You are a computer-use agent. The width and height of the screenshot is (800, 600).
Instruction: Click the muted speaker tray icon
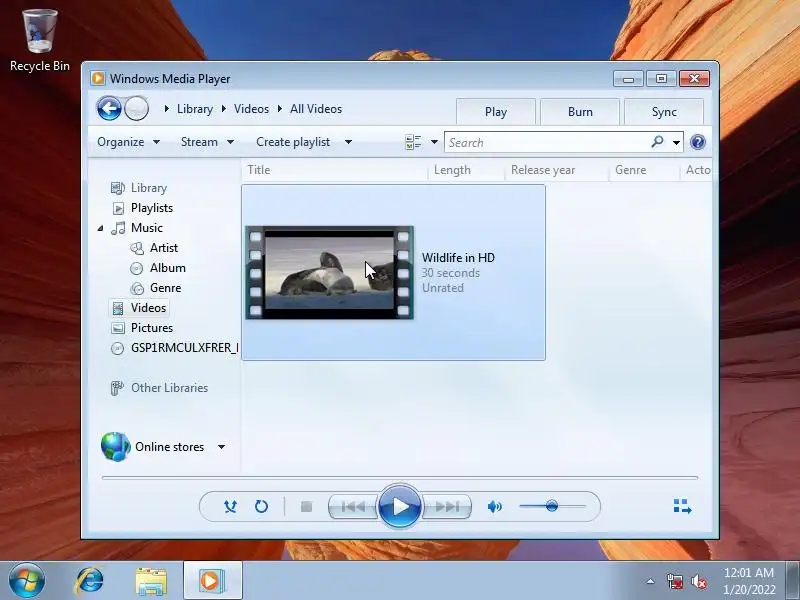tap(698, 581)
